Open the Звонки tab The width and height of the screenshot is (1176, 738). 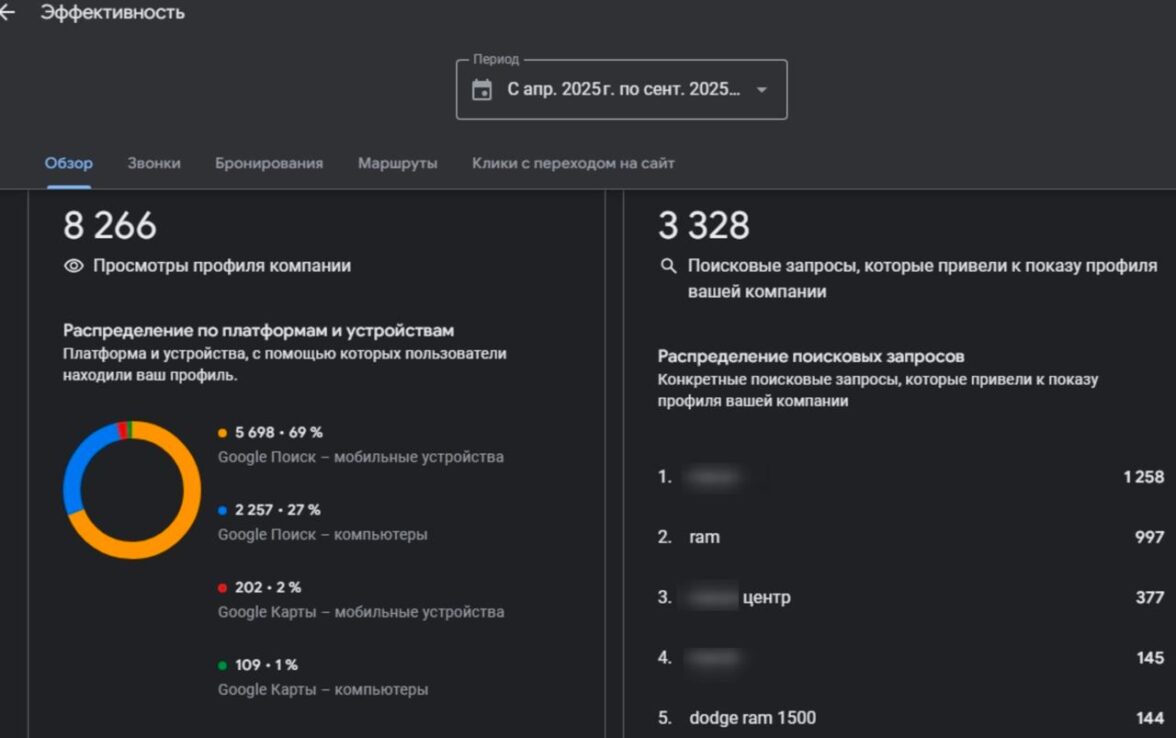[x=154, y=163]
